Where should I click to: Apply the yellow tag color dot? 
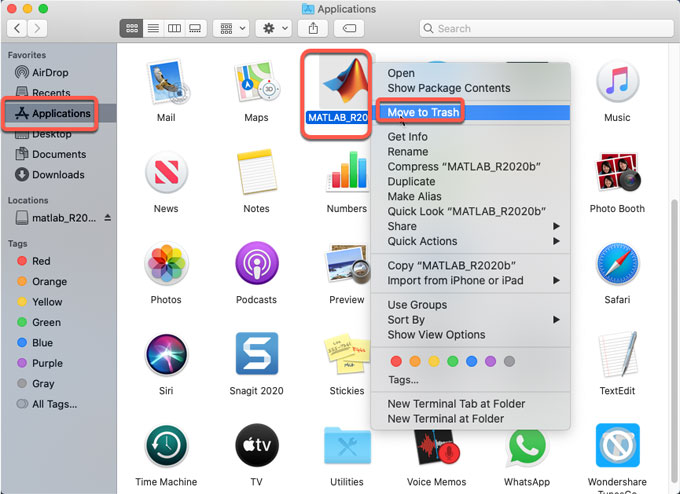[x=434, y=361]
